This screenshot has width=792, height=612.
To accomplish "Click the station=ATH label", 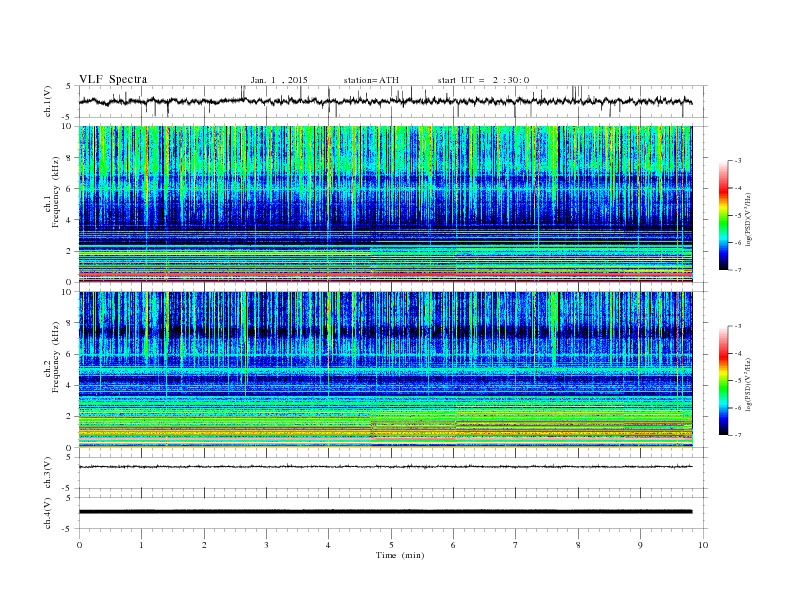I will (371, 80).
